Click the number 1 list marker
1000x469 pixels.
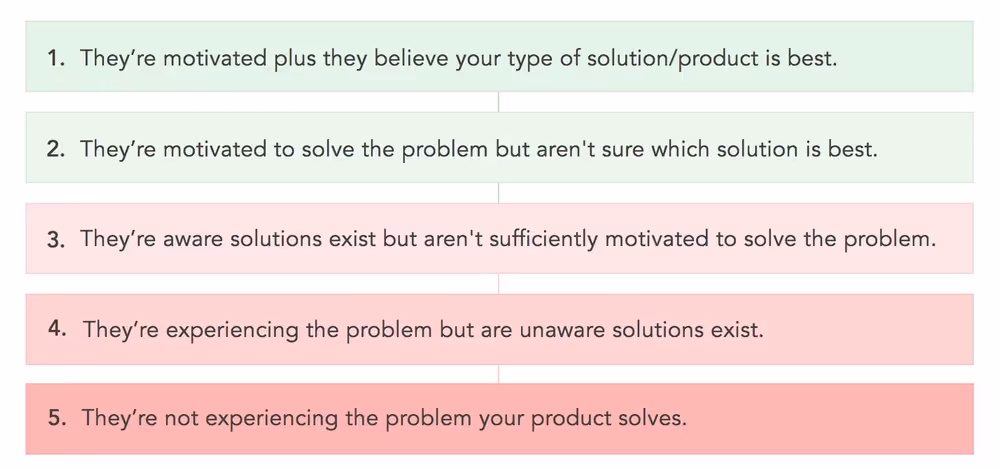point(57,58)
